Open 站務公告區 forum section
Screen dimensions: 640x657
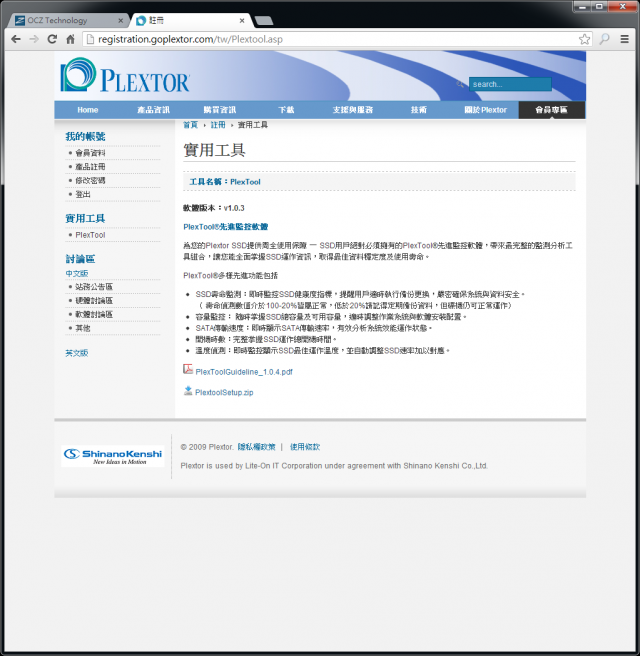(x=94, y=287)
